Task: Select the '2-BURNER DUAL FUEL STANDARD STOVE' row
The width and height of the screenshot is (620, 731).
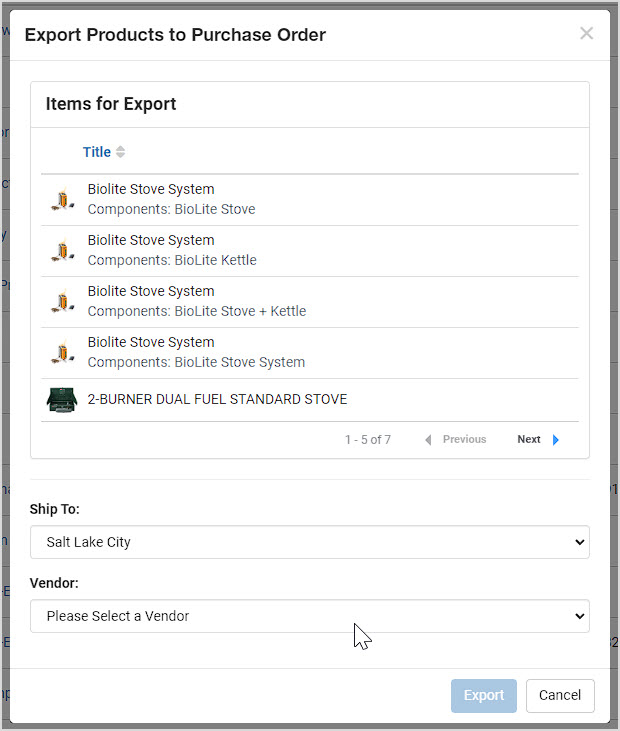Action: point(310,400)
